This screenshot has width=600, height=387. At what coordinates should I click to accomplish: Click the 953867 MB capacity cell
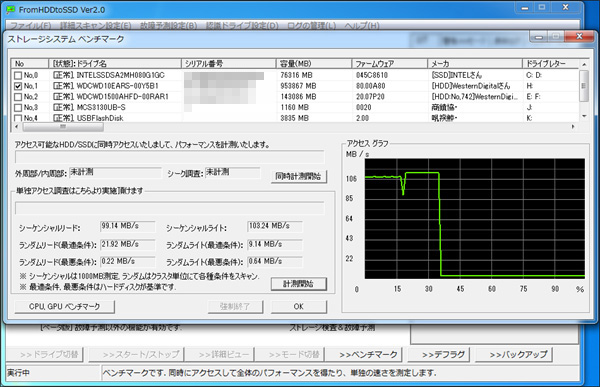point(298,86)
